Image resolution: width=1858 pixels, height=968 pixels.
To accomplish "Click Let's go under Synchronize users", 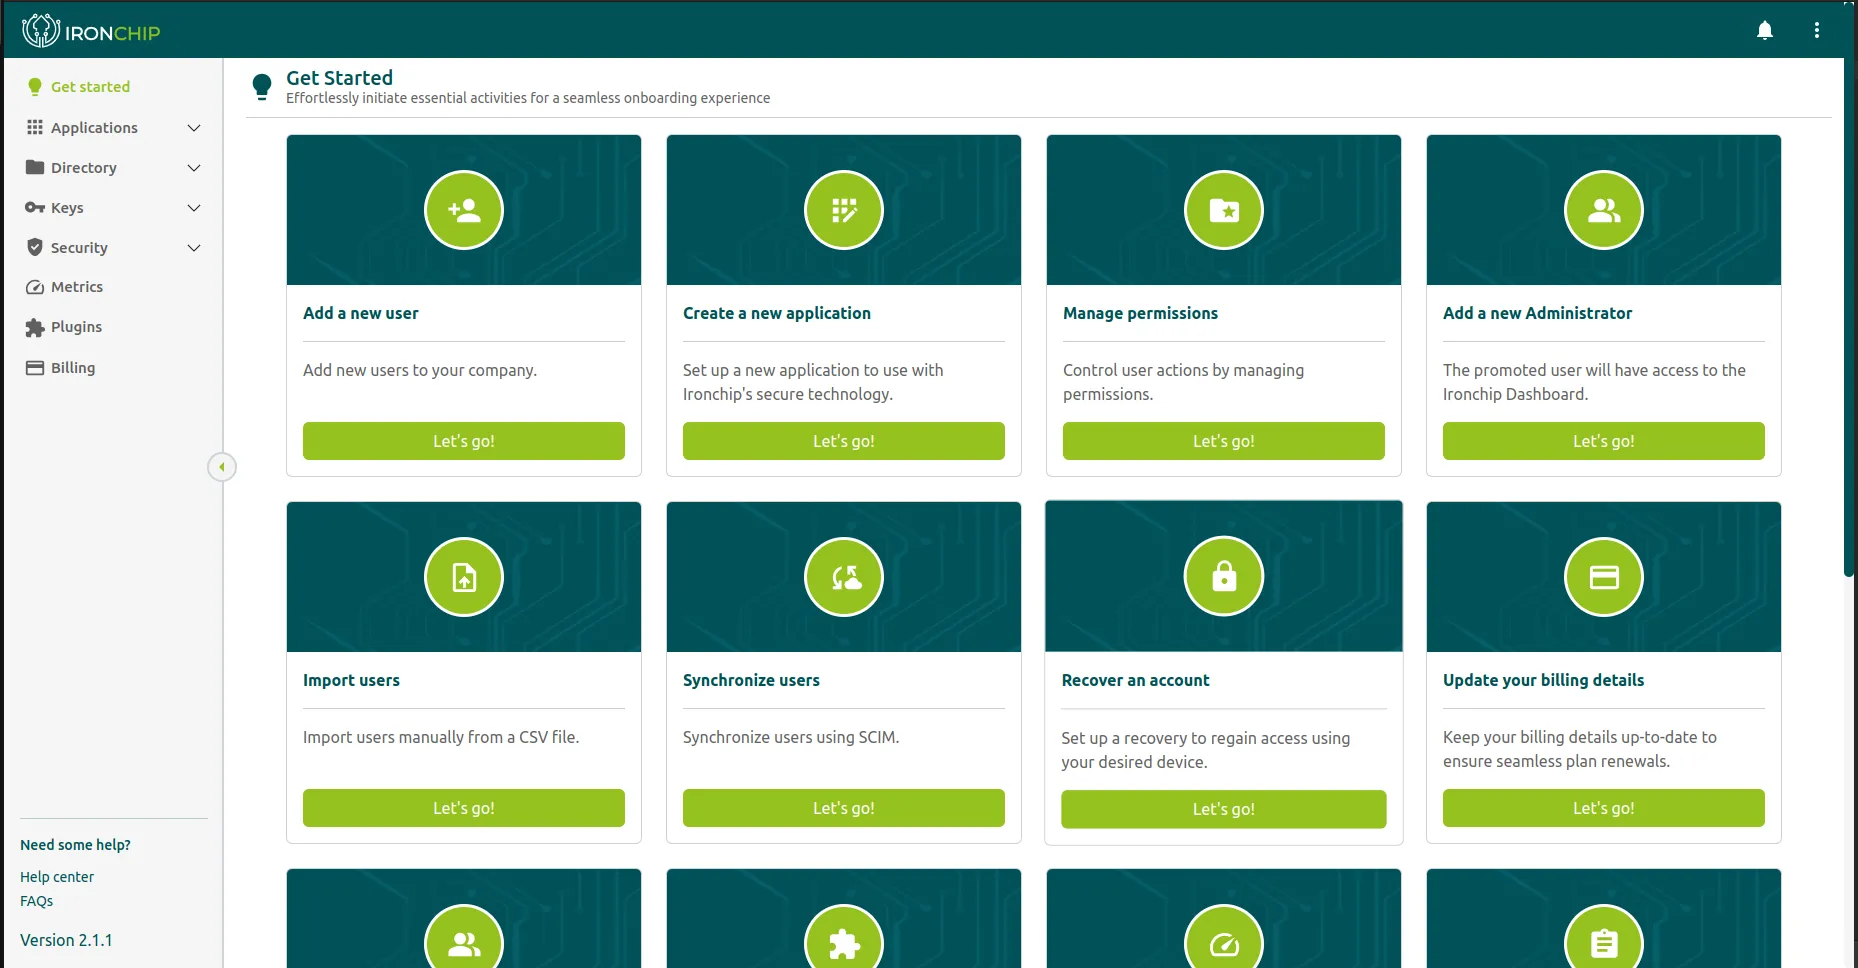I will pyautogui.click(x=844, y=808).
